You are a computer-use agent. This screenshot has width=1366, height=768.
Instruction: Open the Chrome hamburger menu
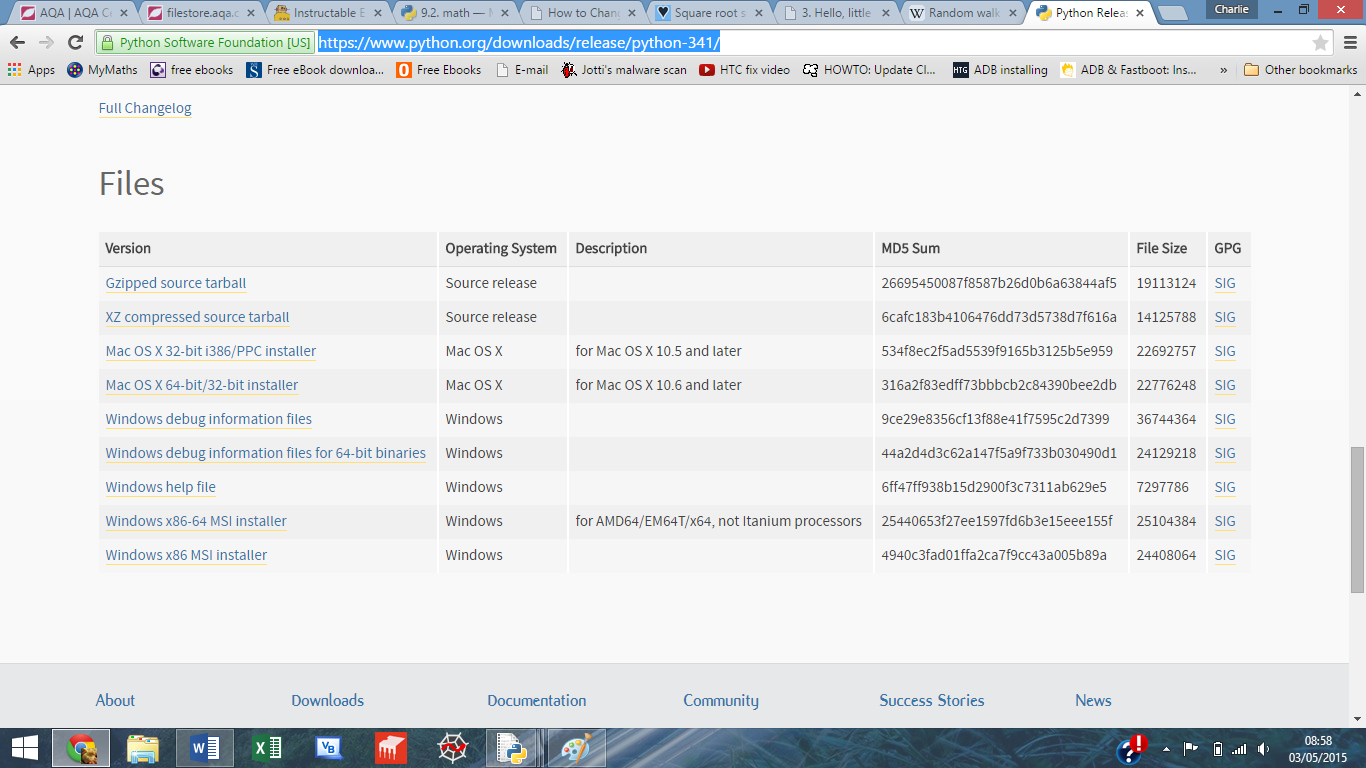(x=1350, y=42)
